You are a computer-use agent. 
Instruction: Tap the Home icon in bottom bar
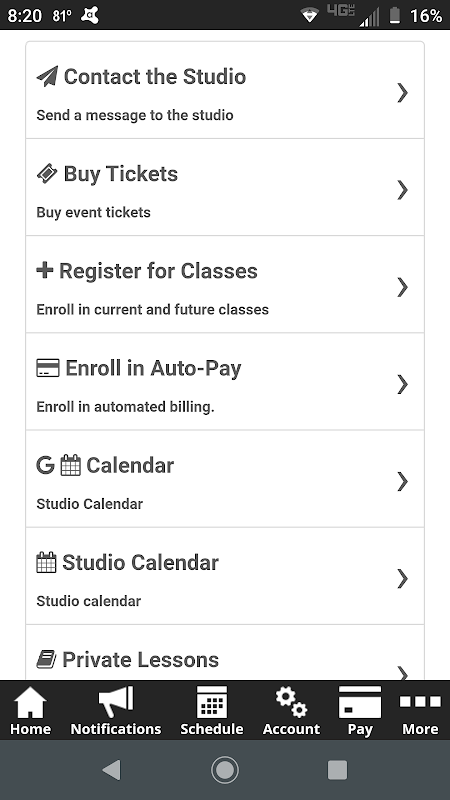pos(30,702)
